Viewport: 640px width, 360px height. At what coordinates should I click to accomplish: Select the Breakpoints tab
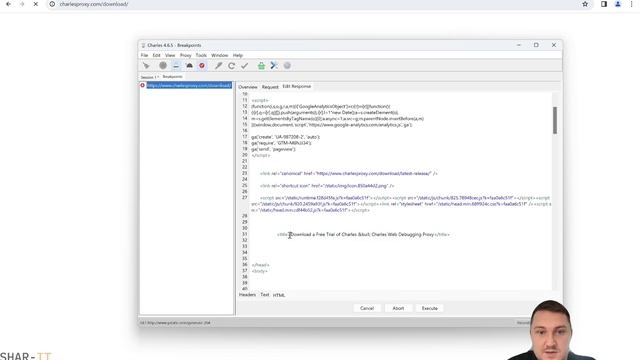172,77
